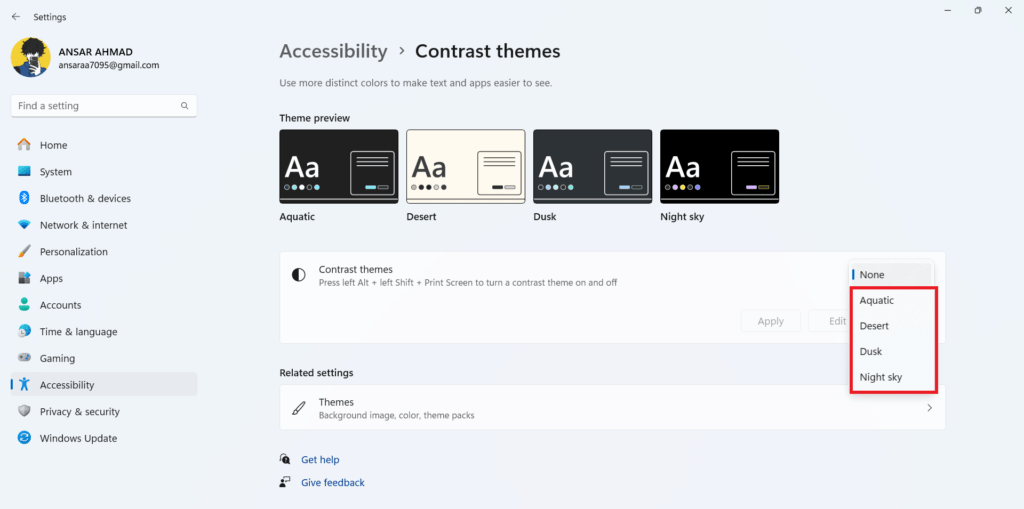This screenshot has height=509, width=1024.
Task: Click System label in sidebar
Action: [56, 172]
